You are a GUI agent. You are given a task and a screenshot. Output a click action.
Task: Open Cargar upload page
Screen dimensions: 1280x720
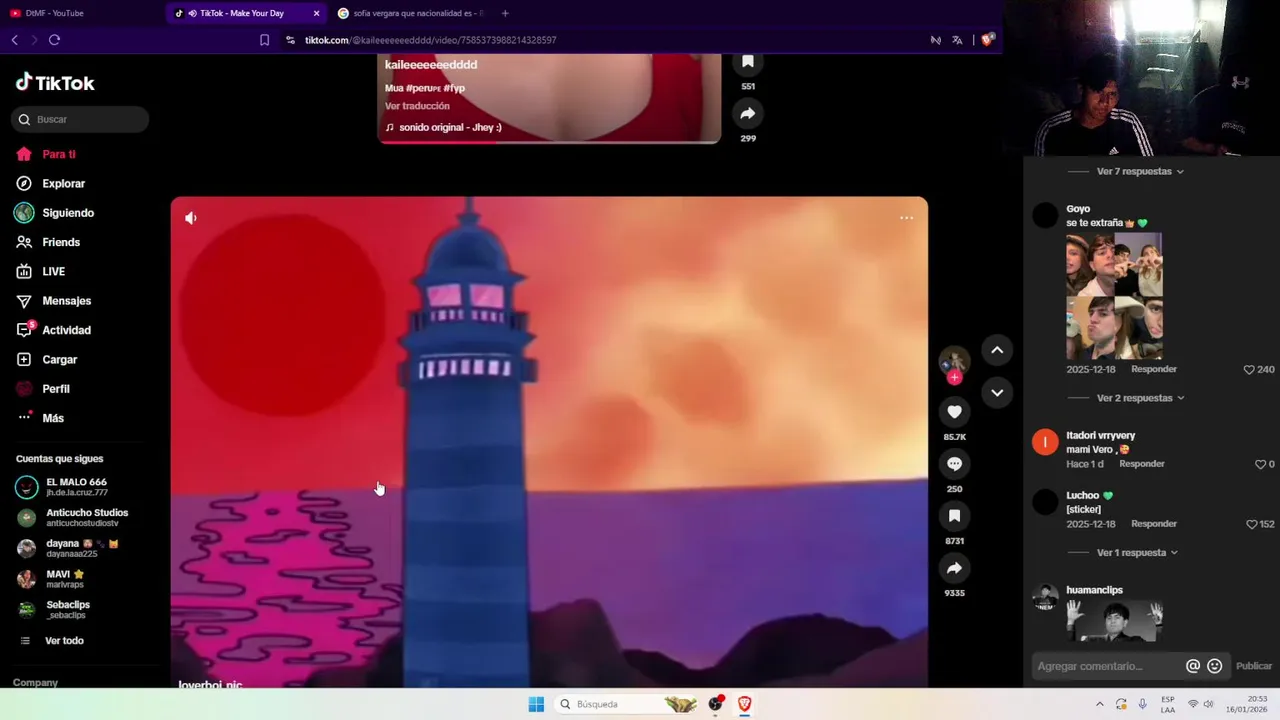pos(46,359)
